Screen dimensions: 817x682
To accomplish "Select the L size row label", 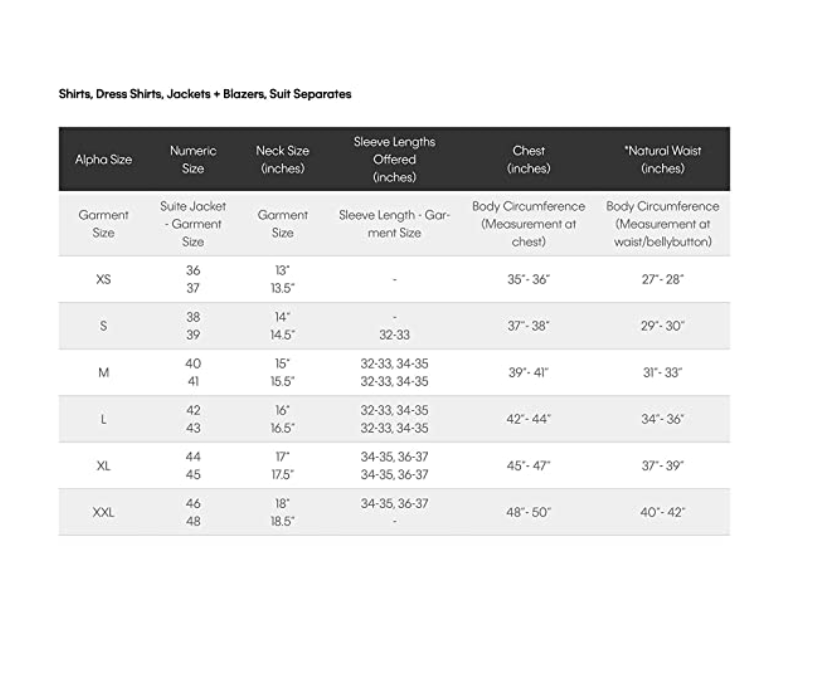I will coord(103,419).
